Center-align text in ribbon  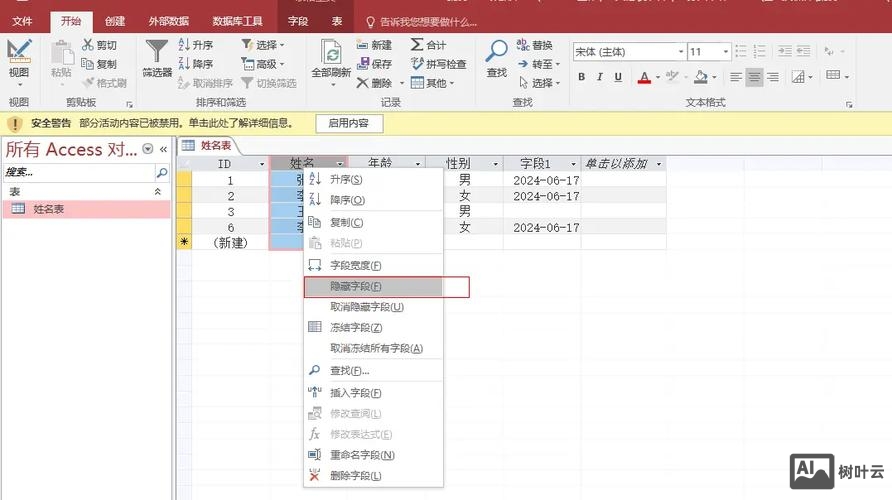754,77
